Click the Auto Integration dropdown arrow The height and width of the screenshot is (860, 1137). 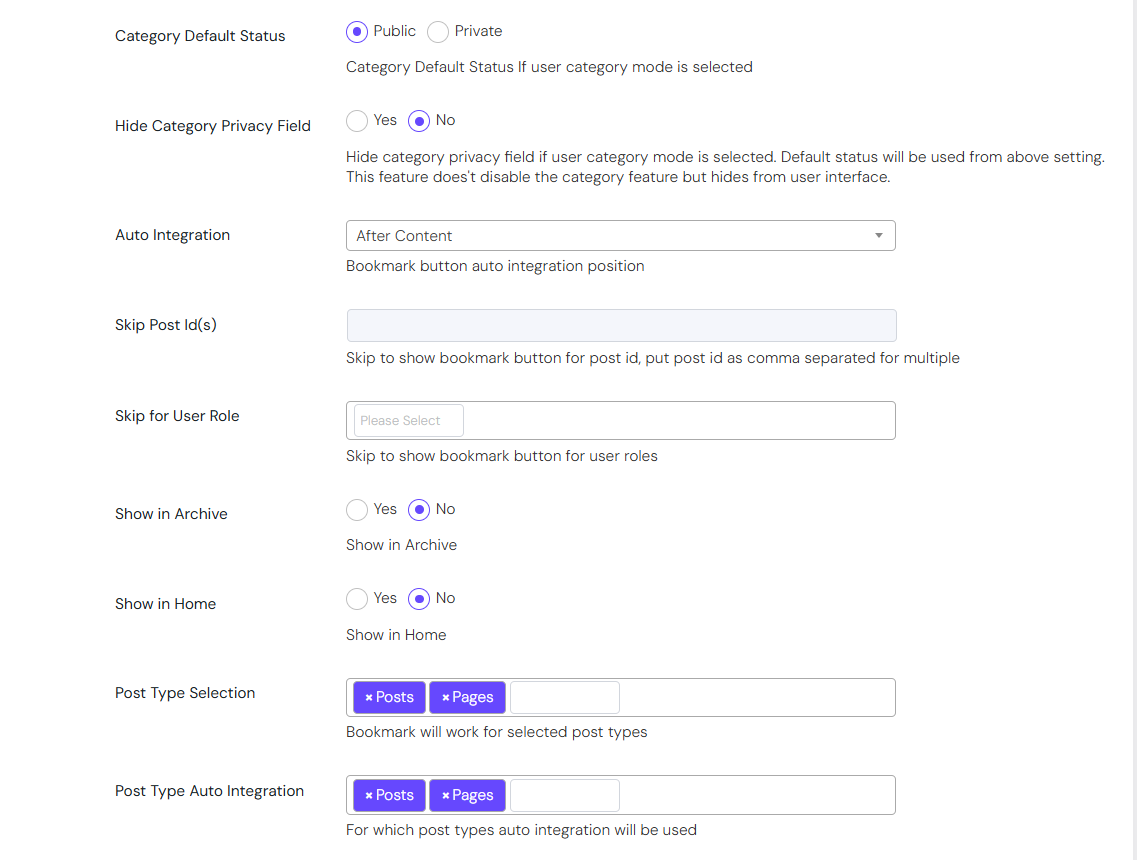point(878,236)
